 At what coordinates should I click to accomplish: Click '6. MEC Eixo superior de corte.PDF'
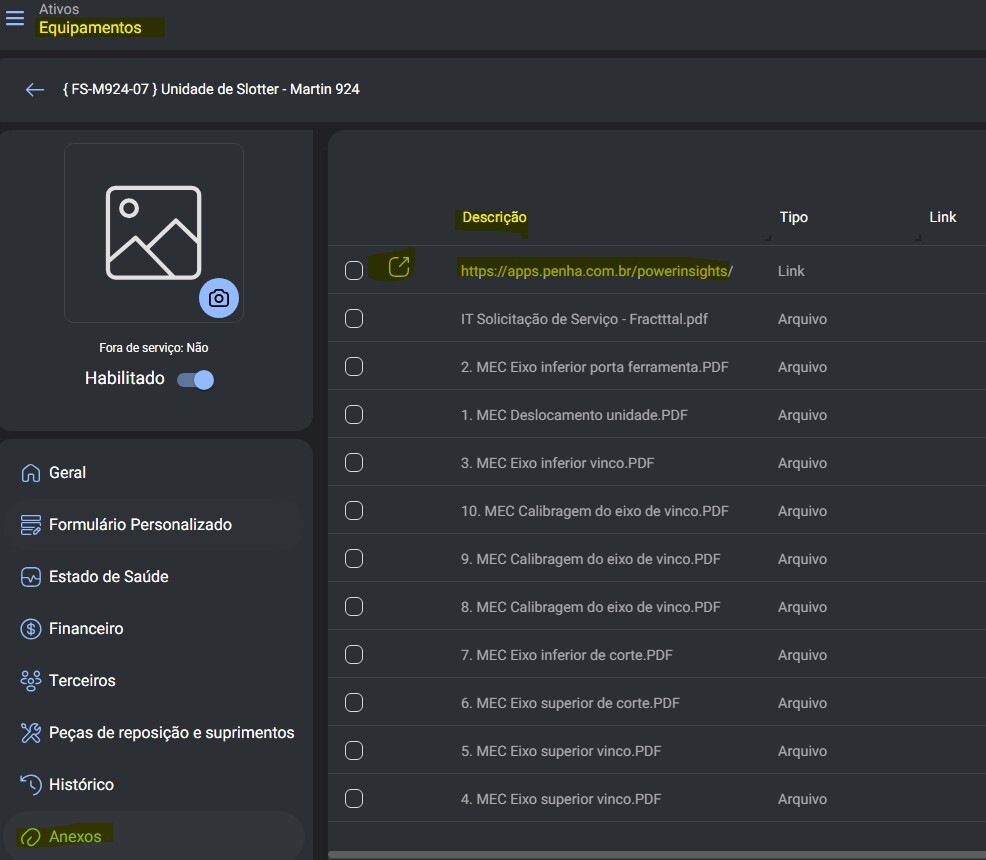(x=570, y=703)
